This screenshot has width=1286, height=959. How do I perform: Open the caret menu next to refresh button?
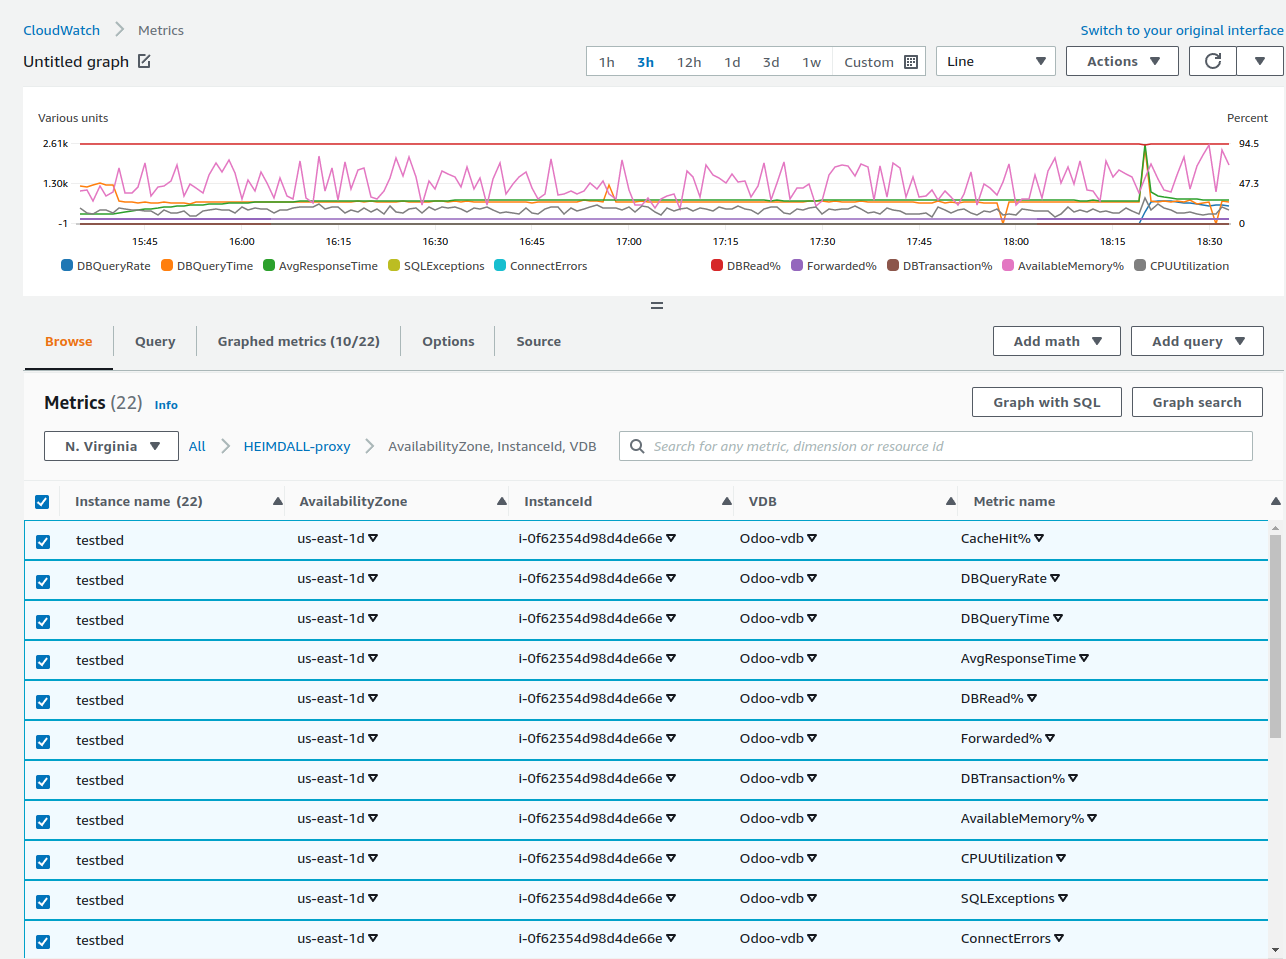coord(1261,60)
